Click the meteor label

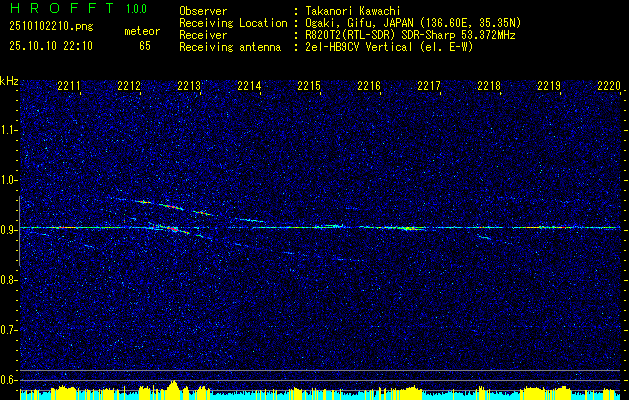(142, 31)
